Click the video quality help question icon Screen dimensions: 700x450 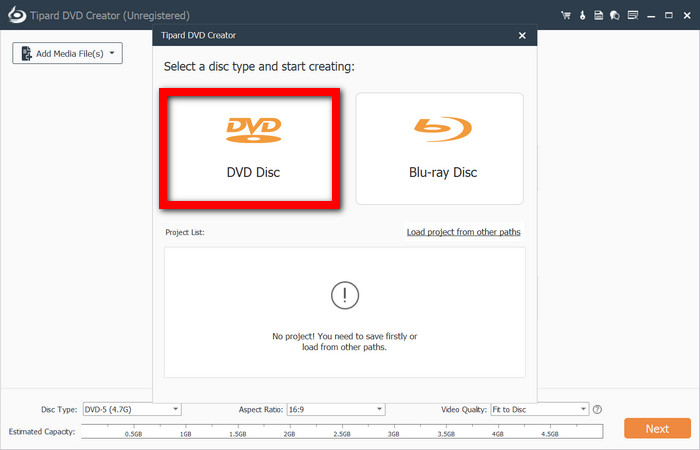tap(597, 409)
